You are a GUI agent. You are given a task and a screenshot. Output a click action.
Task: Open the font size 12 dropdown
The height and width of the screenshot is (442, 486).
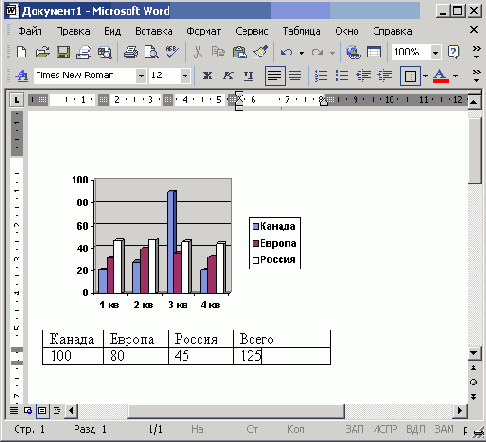[185, 76]
